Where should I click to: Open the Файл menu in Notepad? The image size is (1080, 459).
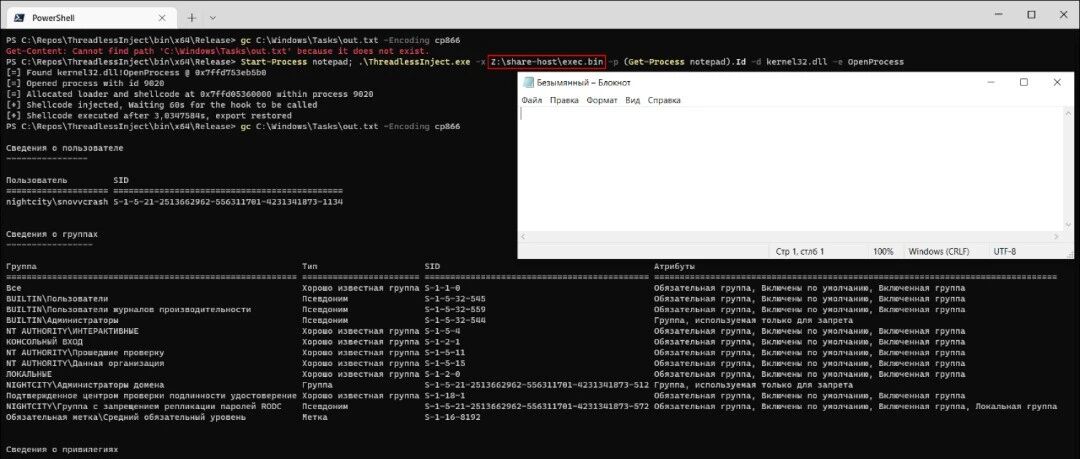[532, 100]
